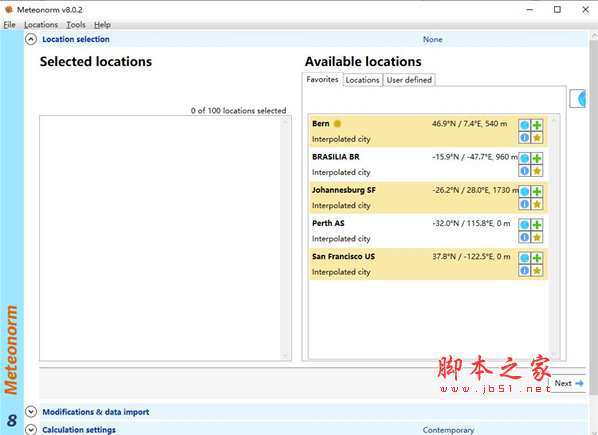Show BRASILIA BR on the globe map
598x435 pixels.
tap(524, 158)
